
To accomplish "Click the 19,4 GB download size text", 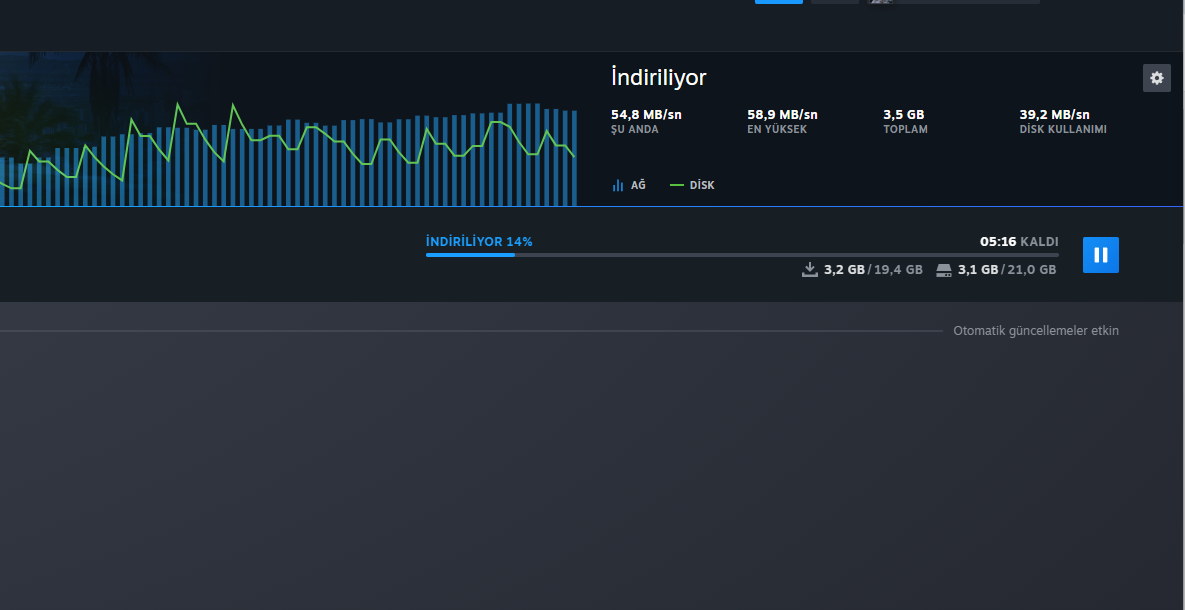I will [x=898, y=270].
